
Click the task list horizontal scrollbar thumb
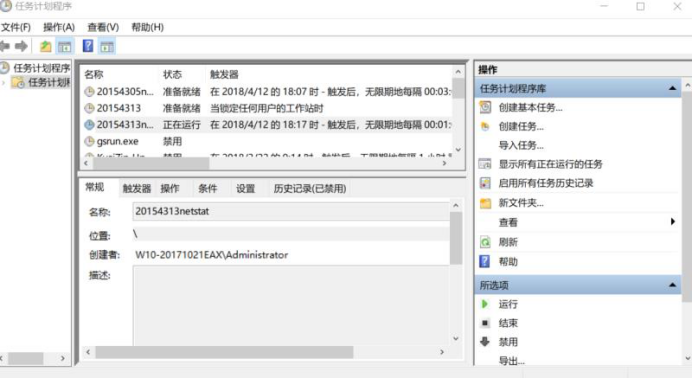pyautogui.click(x=151, y=163)
